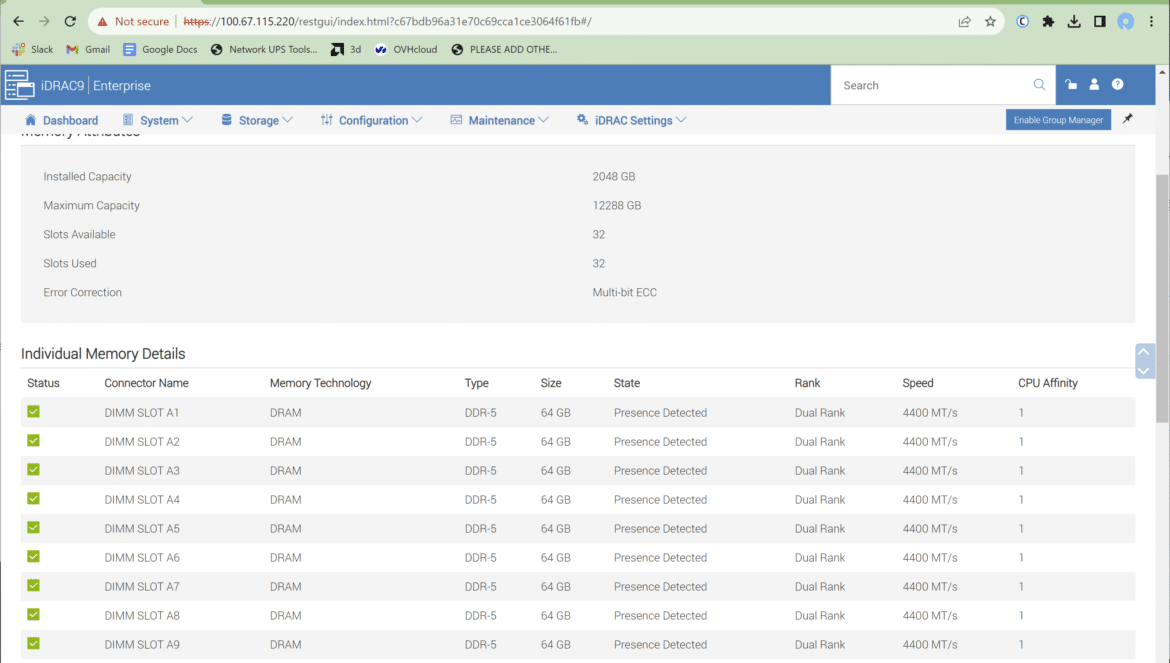This screenshot has width=1170, height=663.
Task: Click status checkbox for DIMM SLOT A6
Action: (34, 557)
